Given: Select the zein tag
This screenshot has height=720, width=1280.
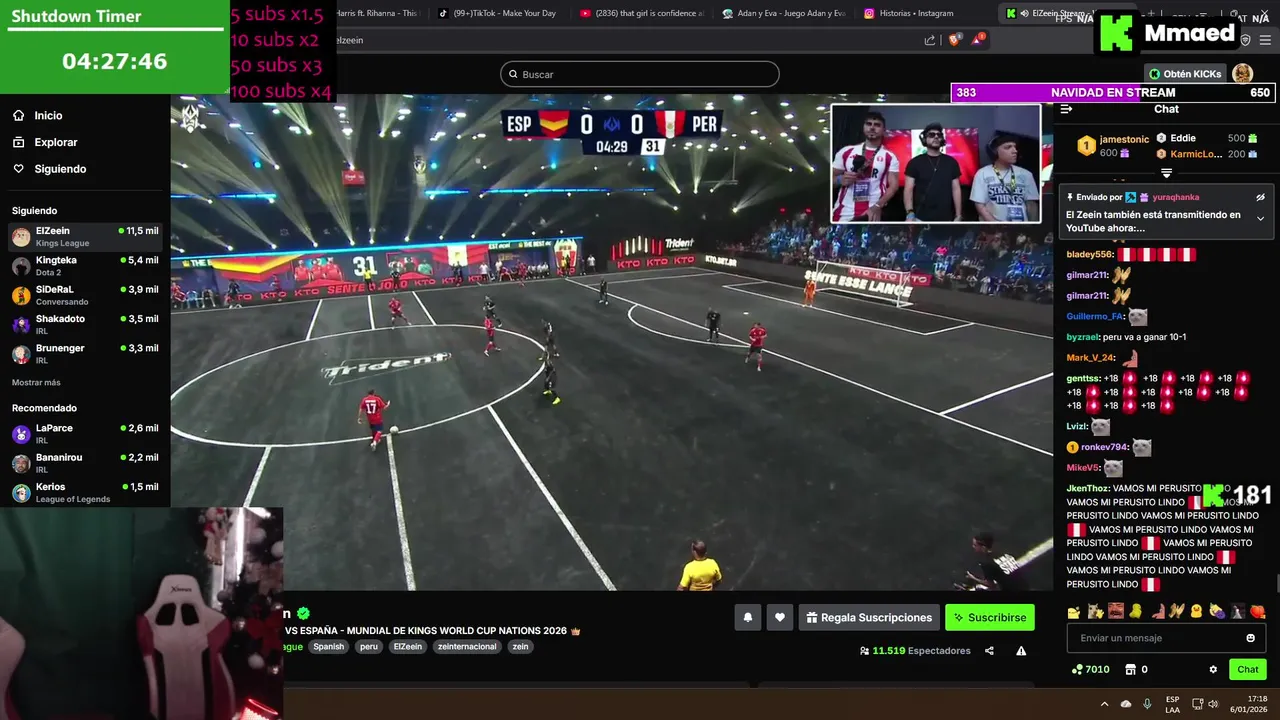Looking at the screenshot, I should click(x=520, y=647).
